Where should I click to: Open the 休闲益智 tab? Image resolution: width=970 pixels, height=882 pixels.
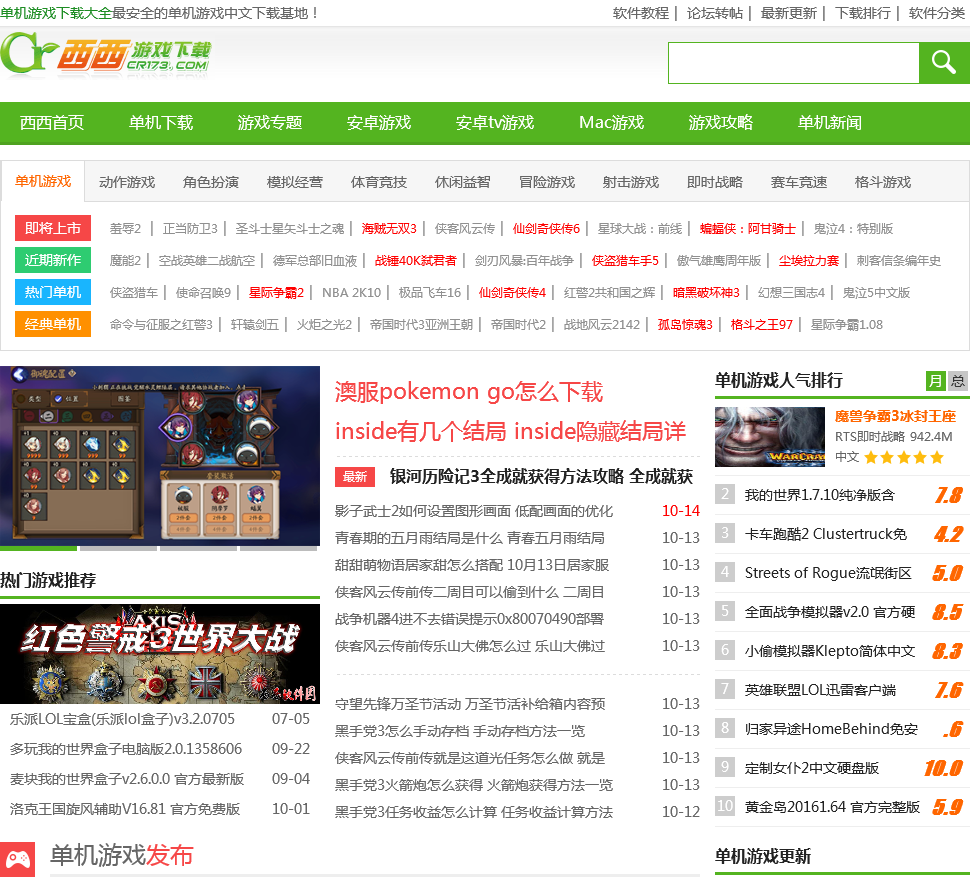(x=463, y=182)
